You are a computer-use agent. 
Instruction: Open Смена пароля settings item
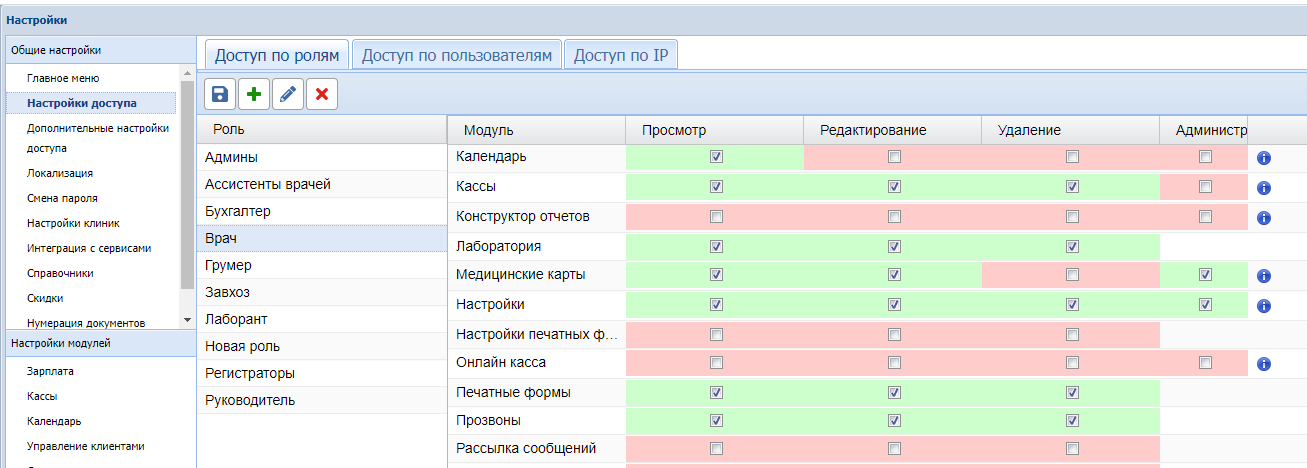click(62, 198)
